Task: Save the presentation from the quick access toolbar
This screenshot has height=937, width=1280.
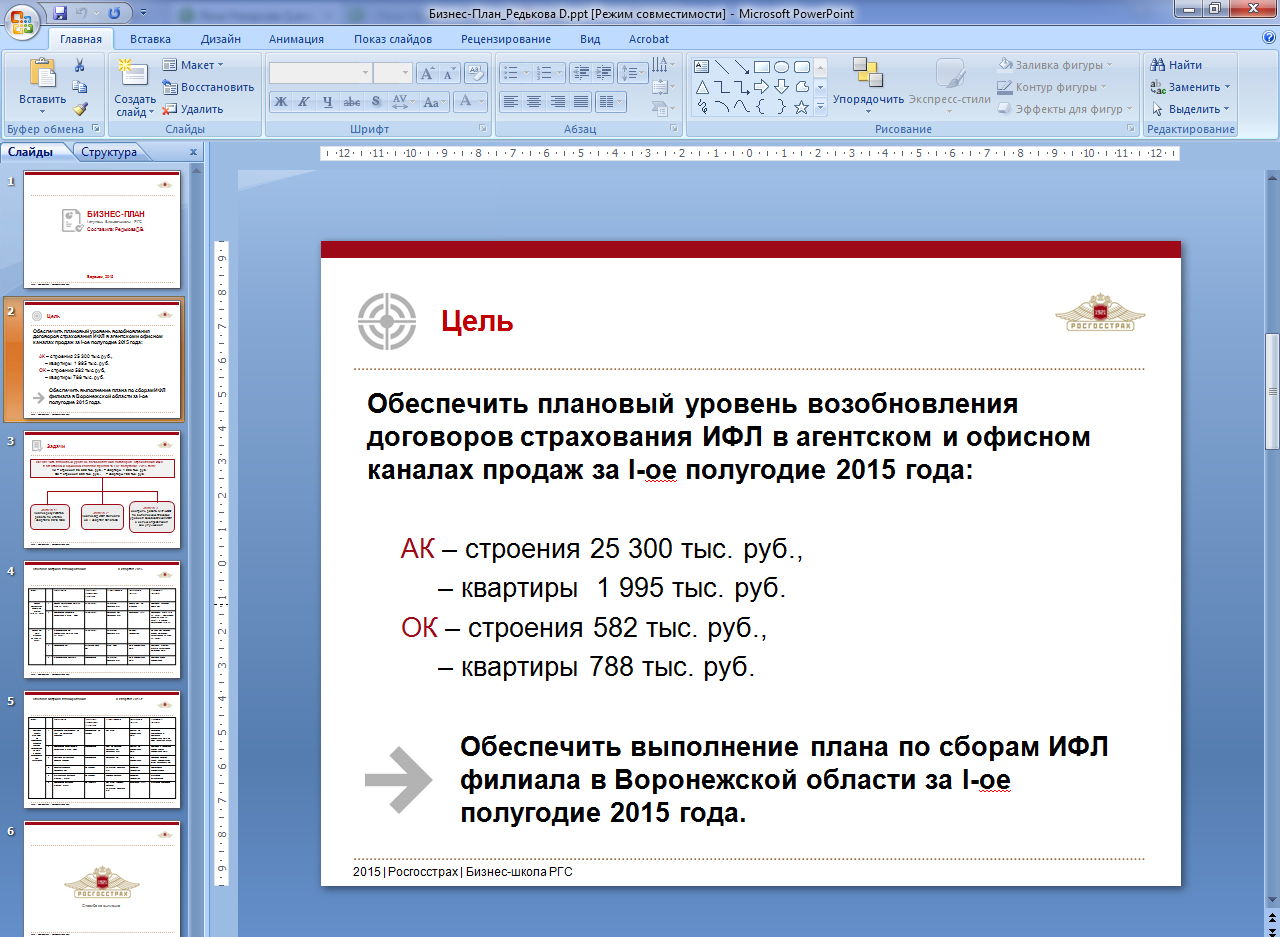Action: pos(60,13)
